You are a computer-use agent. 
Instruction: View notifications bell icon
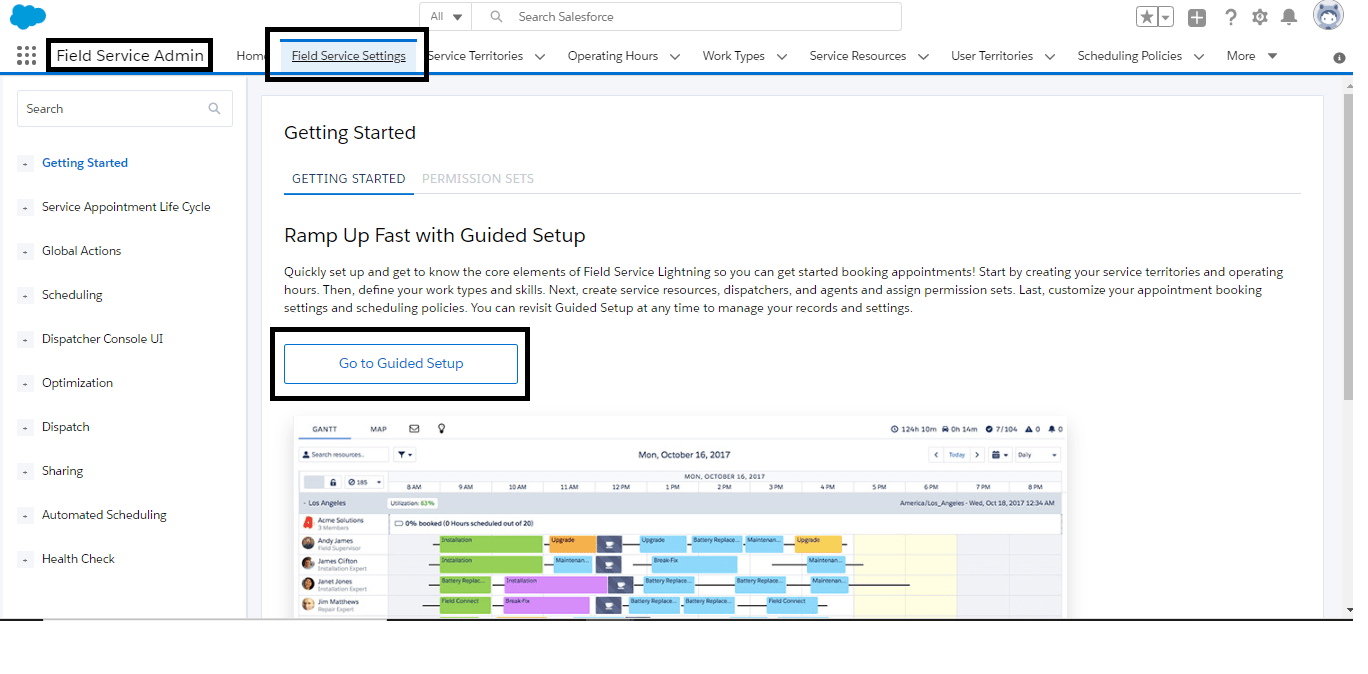point(1289,16)
